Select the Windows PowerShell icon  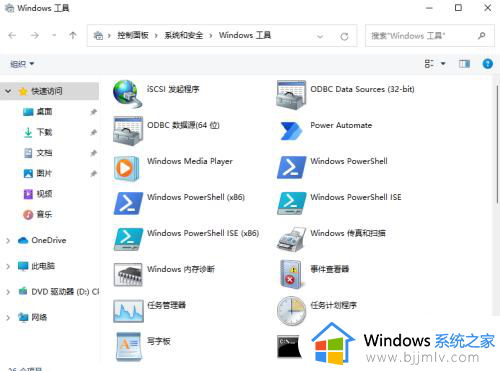292,167
